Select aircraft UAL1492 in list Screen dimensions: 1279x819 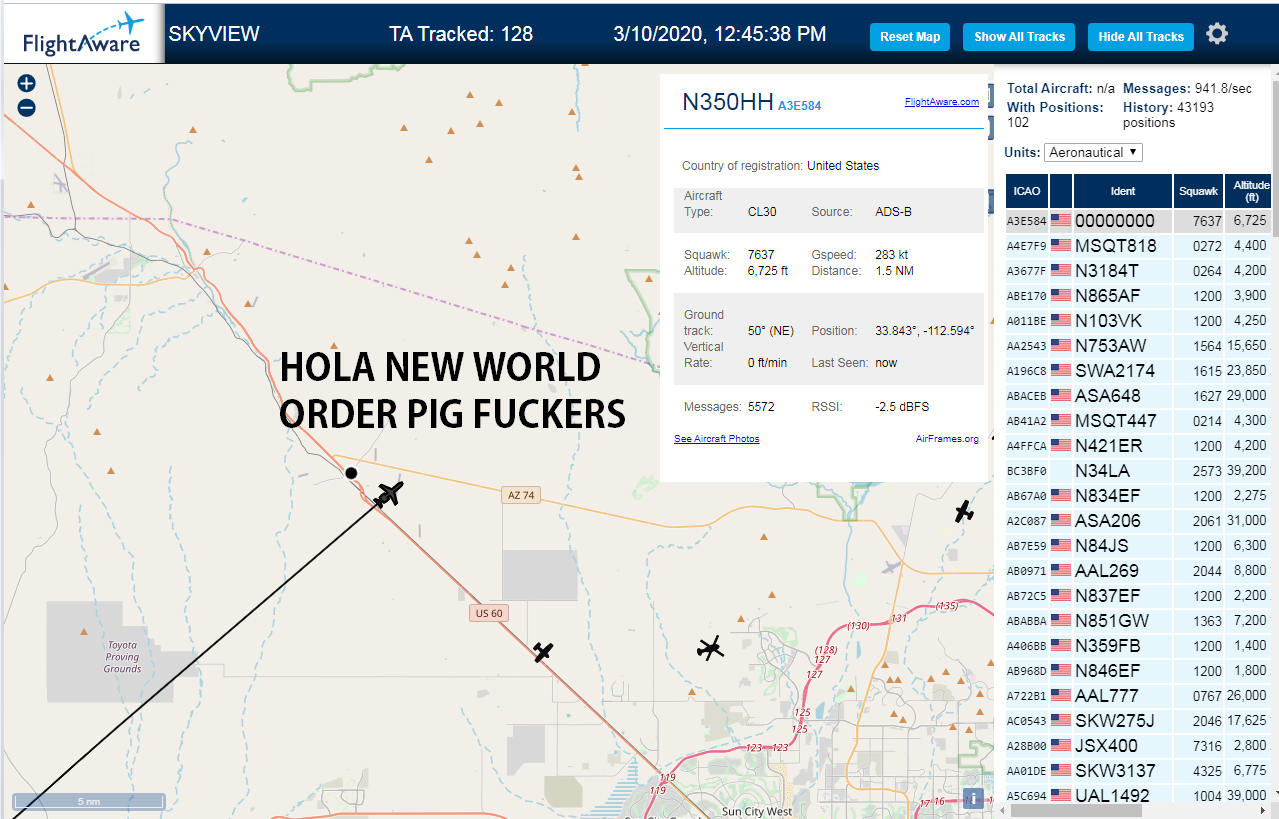(1138, 794)
